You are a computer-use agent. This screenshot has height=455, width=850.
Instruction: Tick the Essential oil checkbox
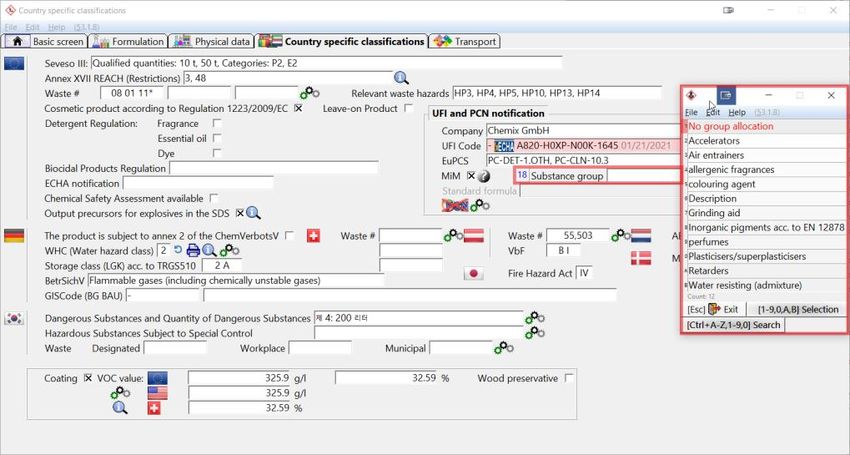tap(217, 138)
